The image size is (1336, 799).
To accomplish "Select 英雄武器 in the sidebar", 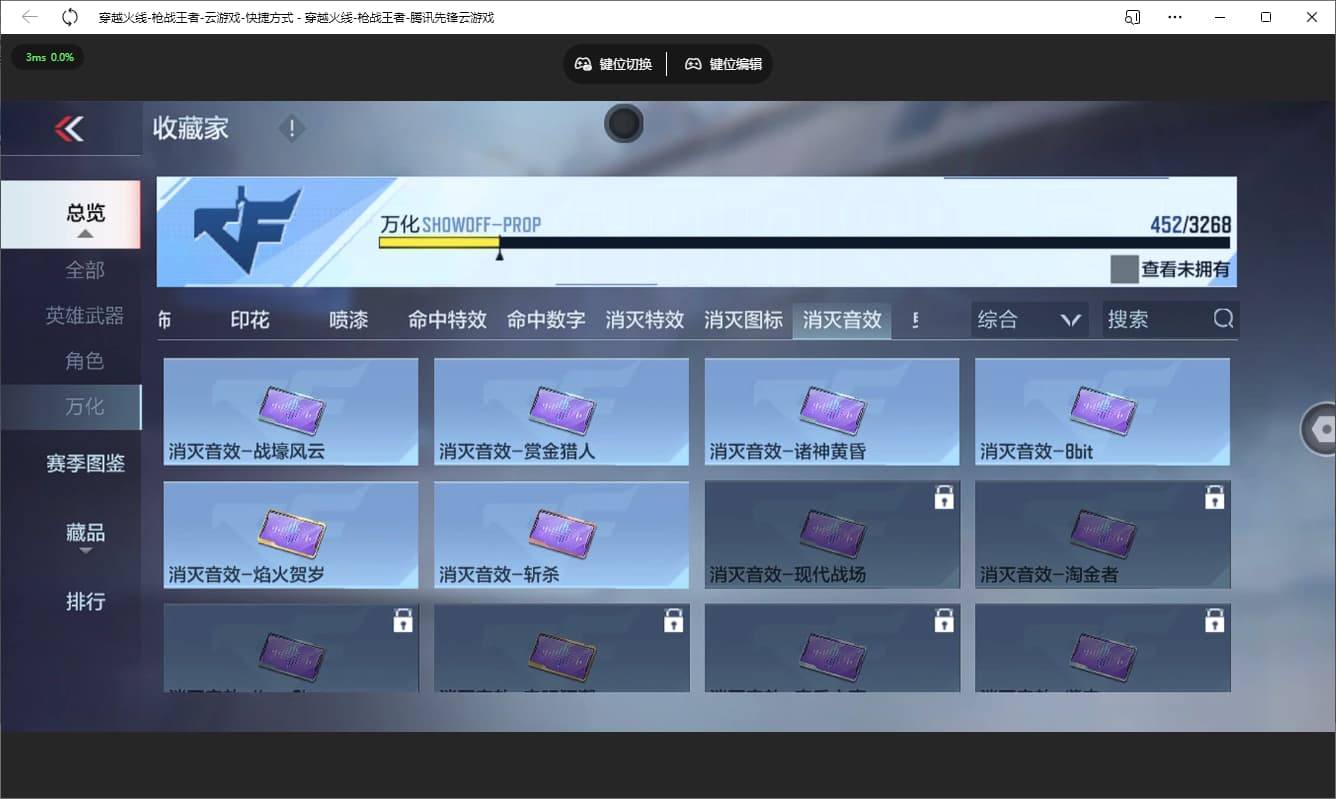I will (86, 315).
